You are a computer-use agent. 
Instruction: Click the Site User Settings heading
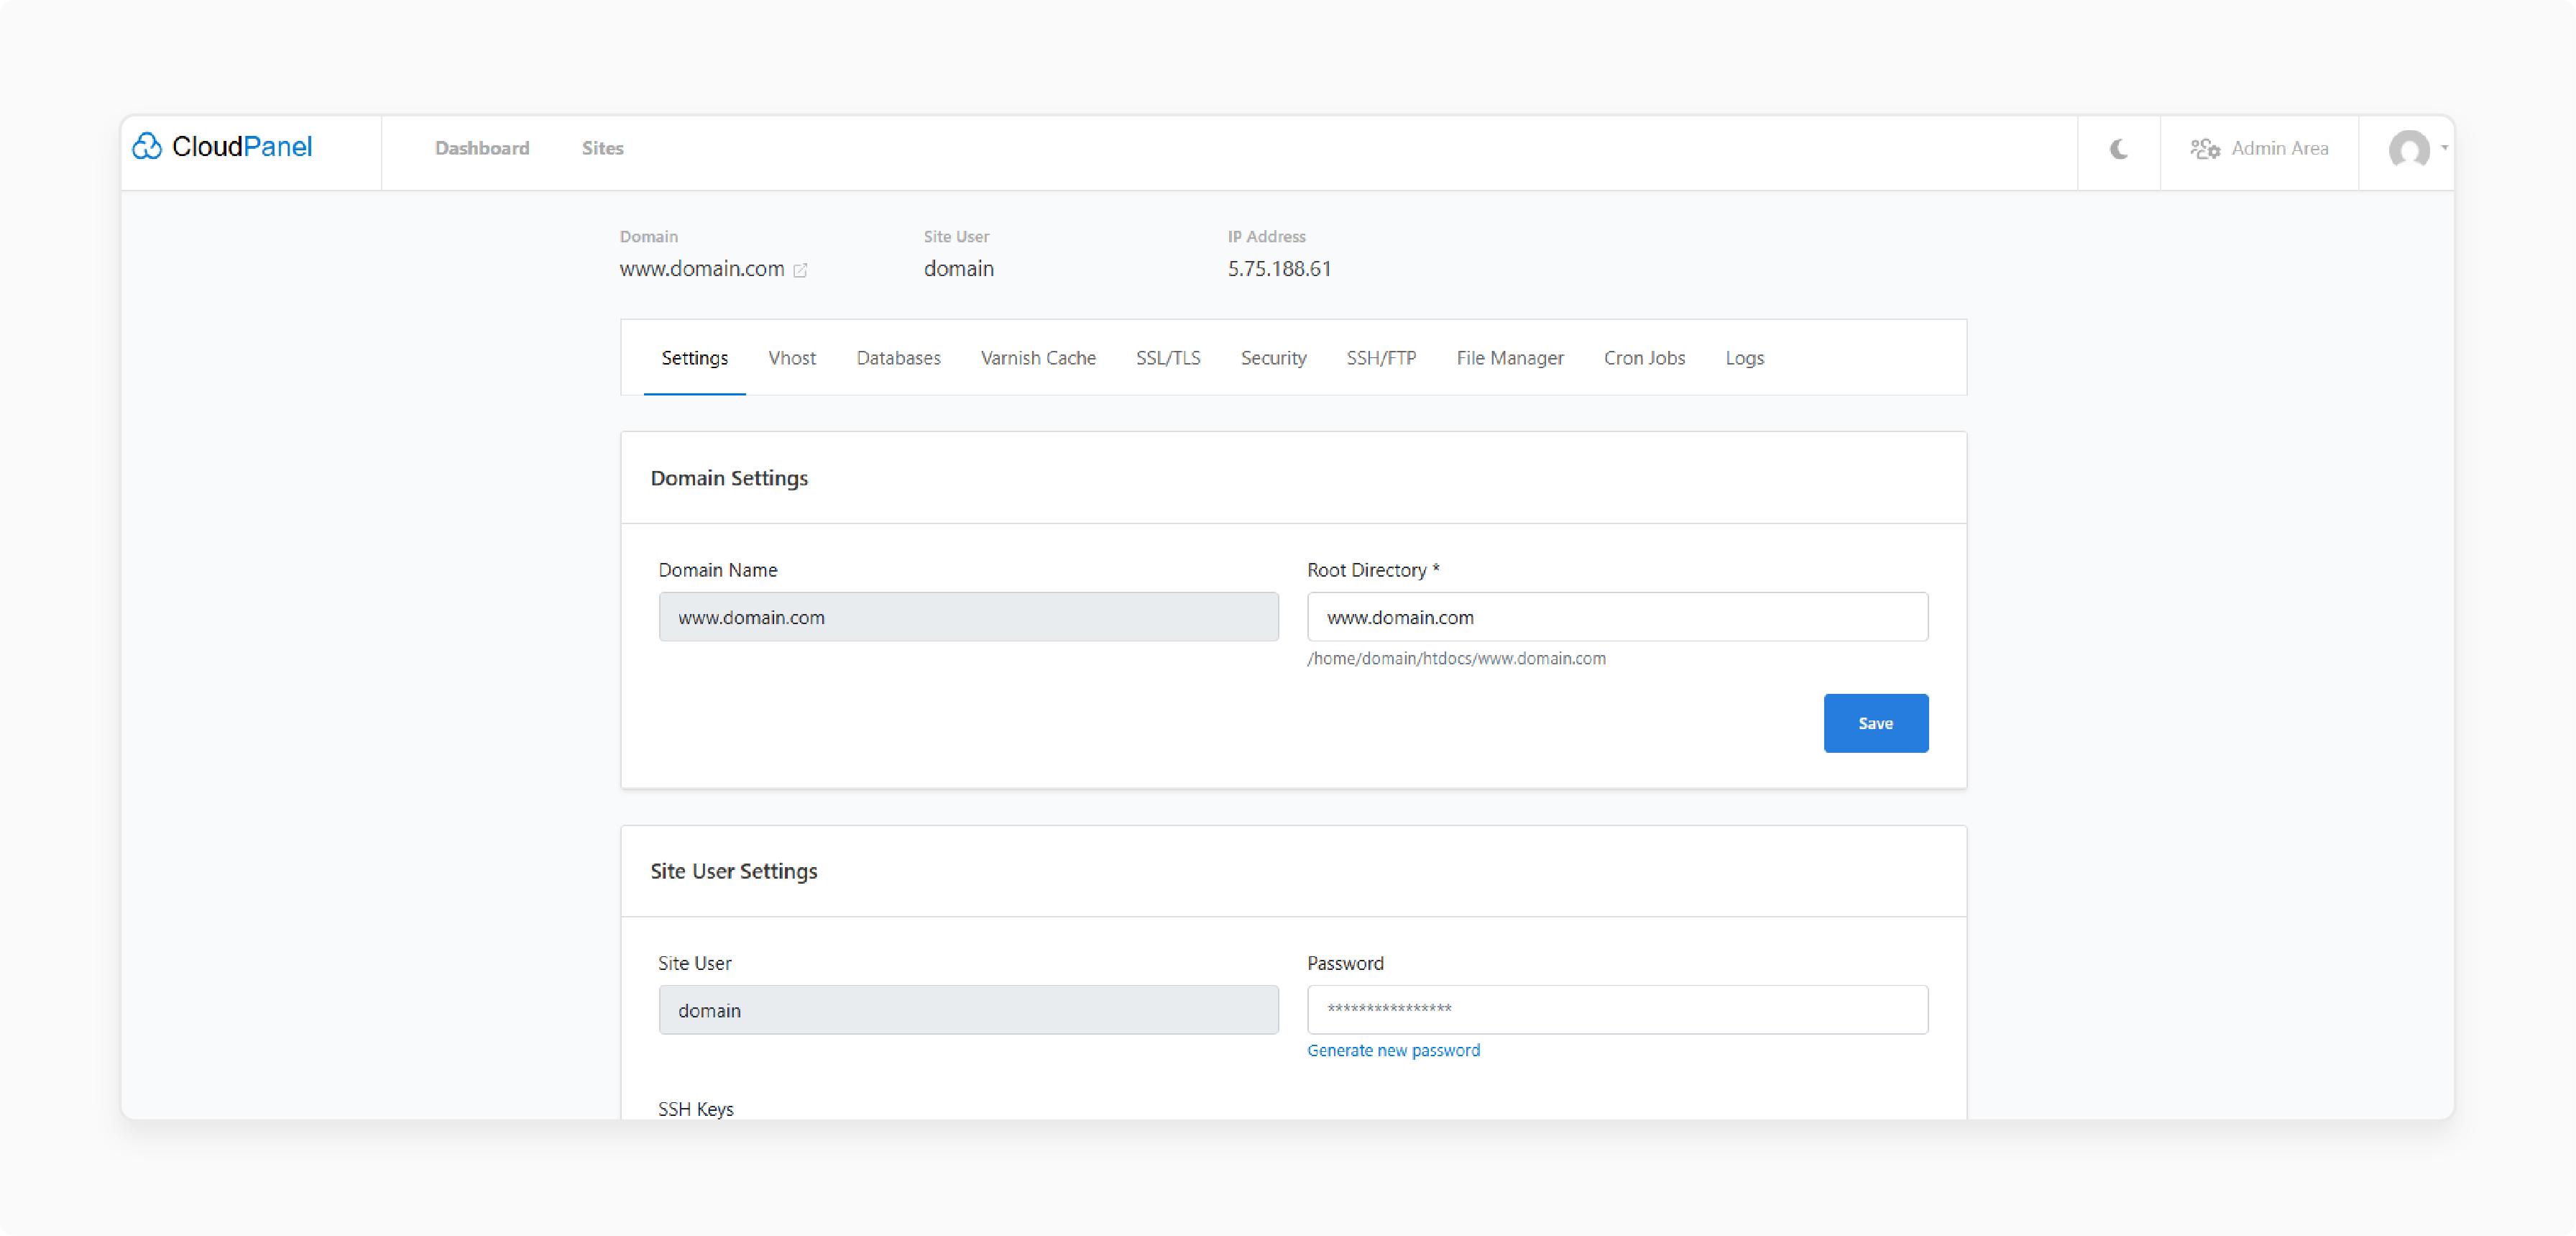[x=733, y=871]
